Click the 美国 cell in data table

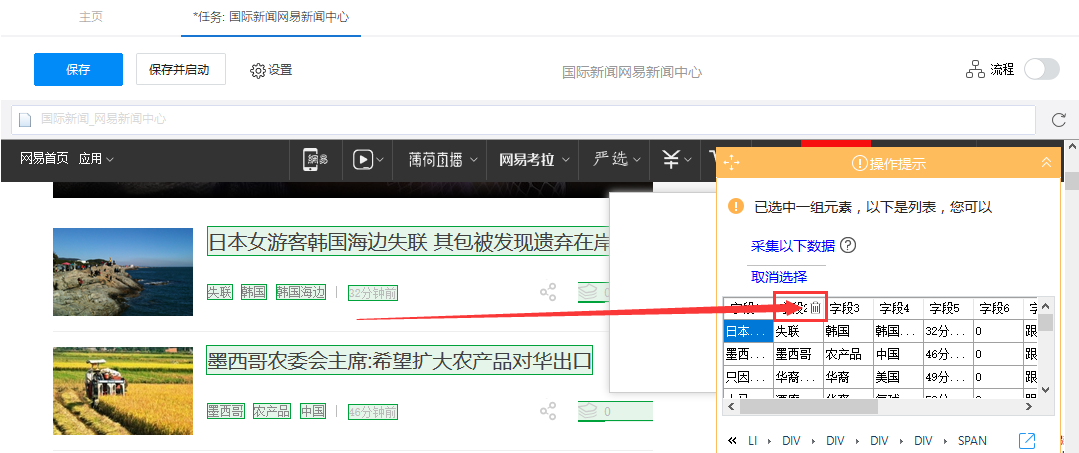coord(898,377)
